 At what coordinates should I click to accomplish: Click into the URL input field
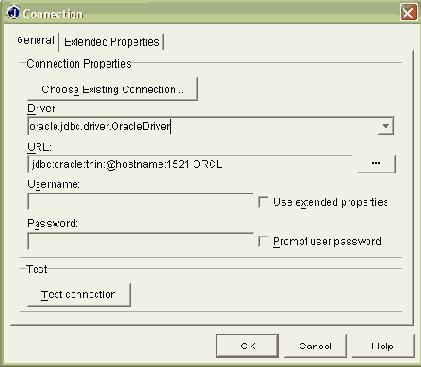(x=190, y=164)
